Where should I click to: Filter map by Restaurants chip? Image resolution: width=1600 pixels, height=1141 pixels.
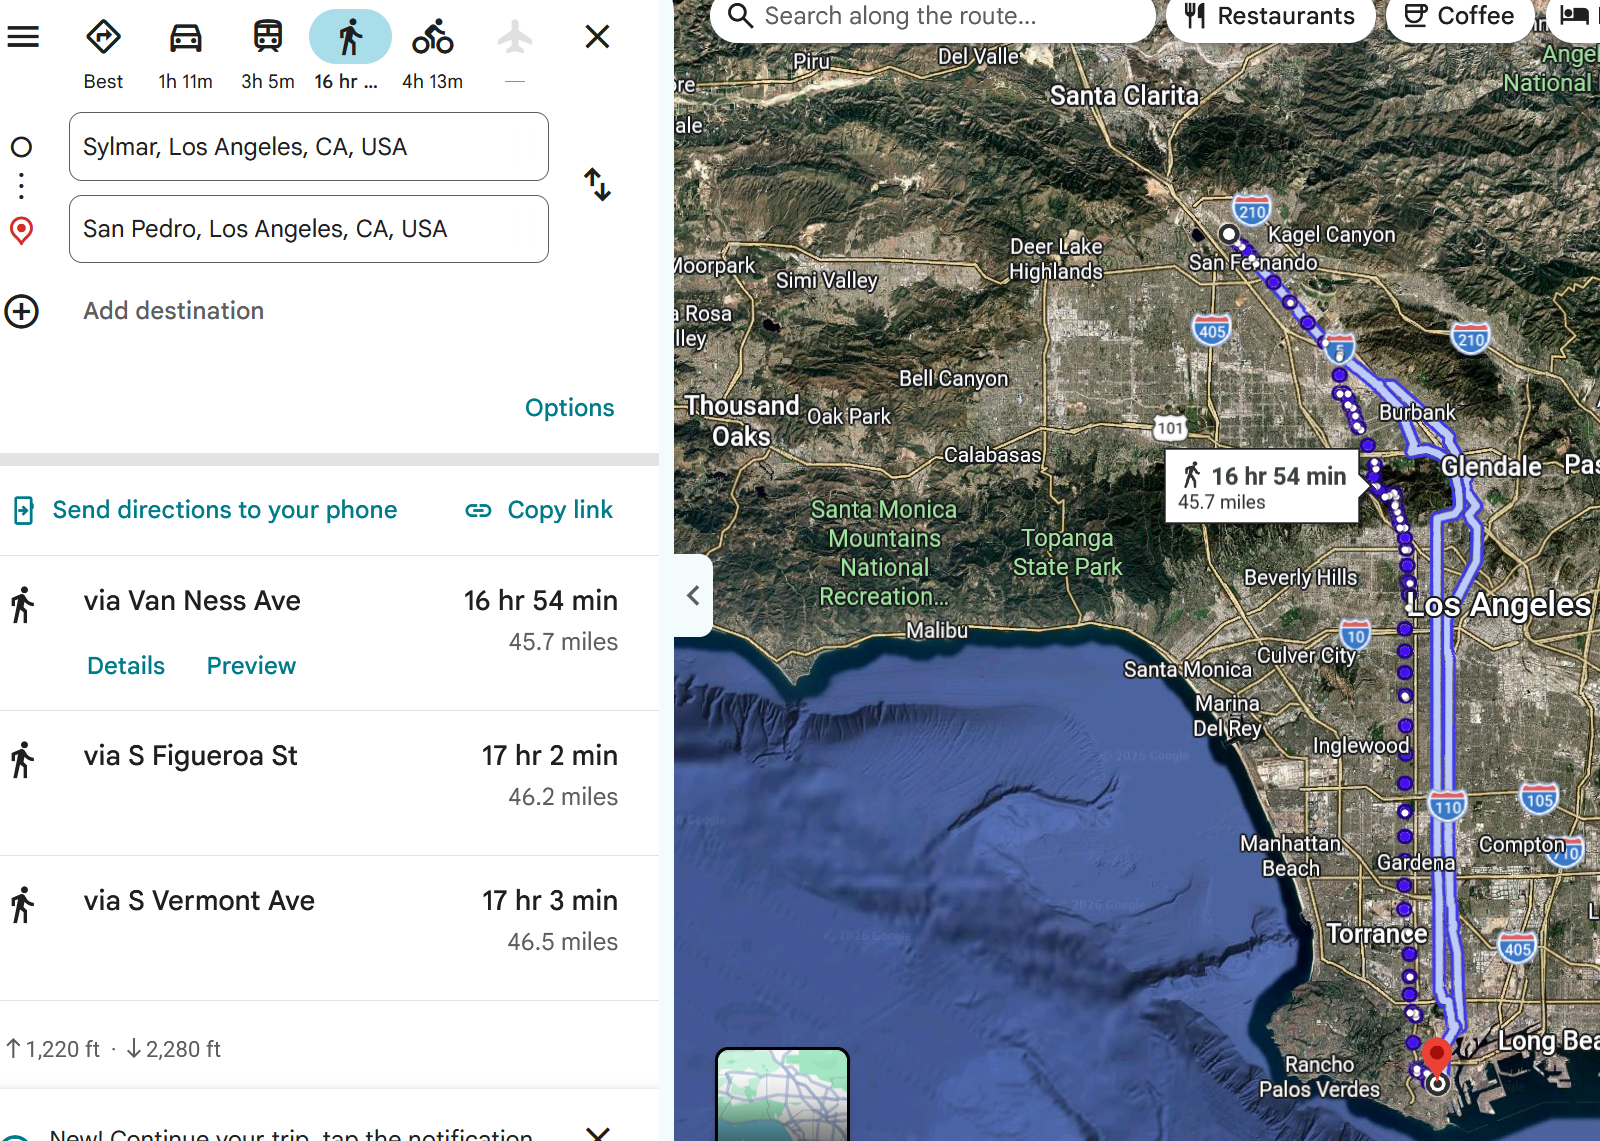pyautogui.click(x=1270, y=17)
